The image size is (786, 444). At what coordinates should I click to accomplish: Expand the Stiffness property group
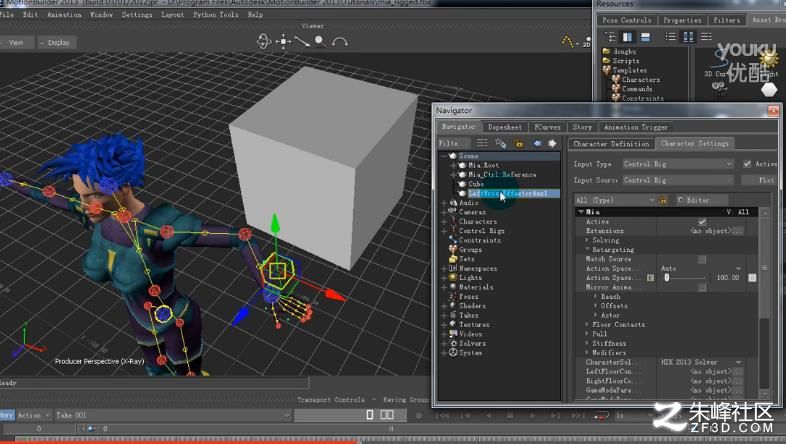coord(587,343)
